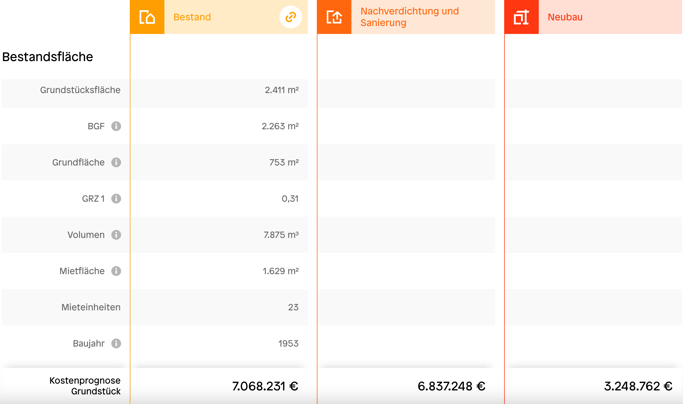Click the 3.248.762 € cost forecast
This screenshot has height=404, width=683.
[638, 386]
